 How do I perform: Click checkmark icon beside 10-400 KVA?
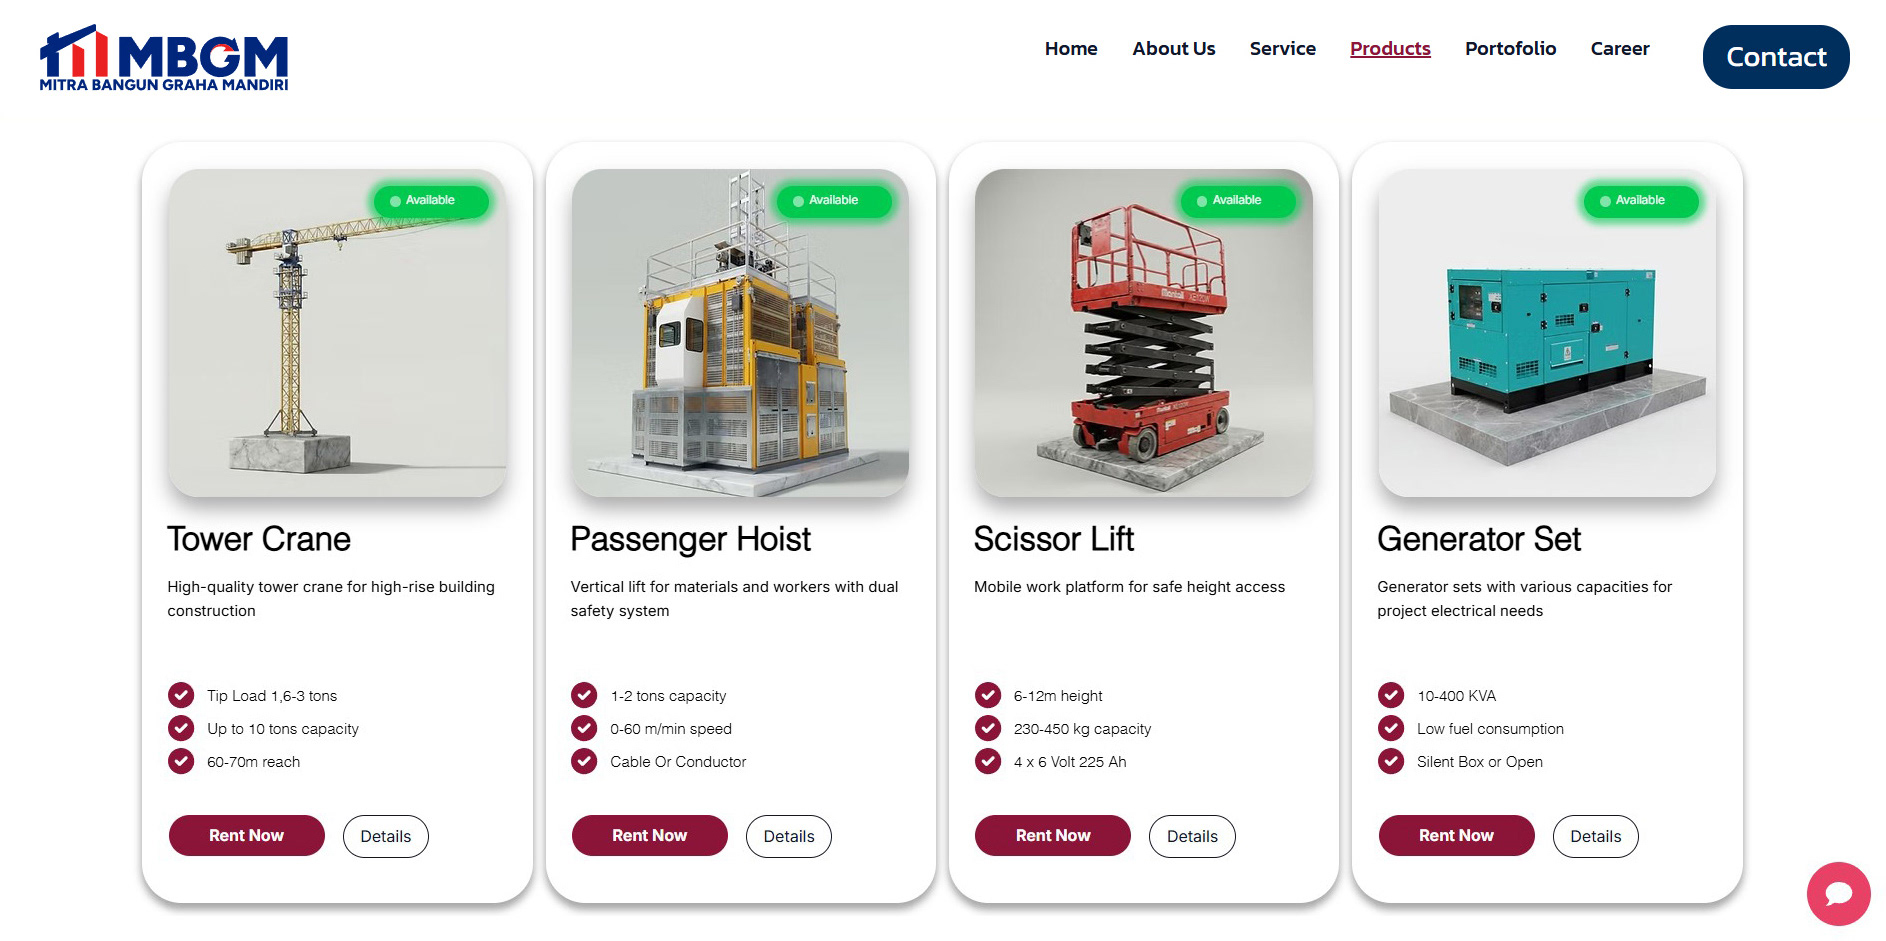[1391, 695]
